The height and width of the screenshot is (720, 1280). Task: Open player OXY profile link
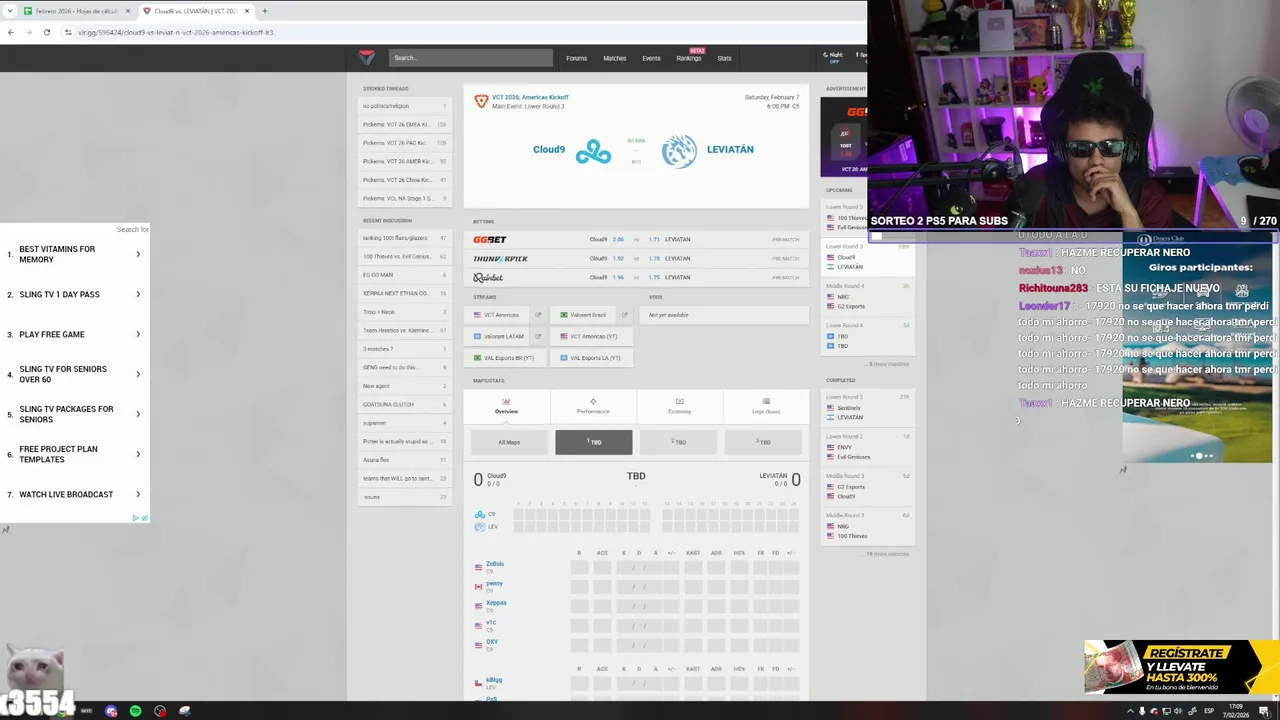click(x=491, y=642)
